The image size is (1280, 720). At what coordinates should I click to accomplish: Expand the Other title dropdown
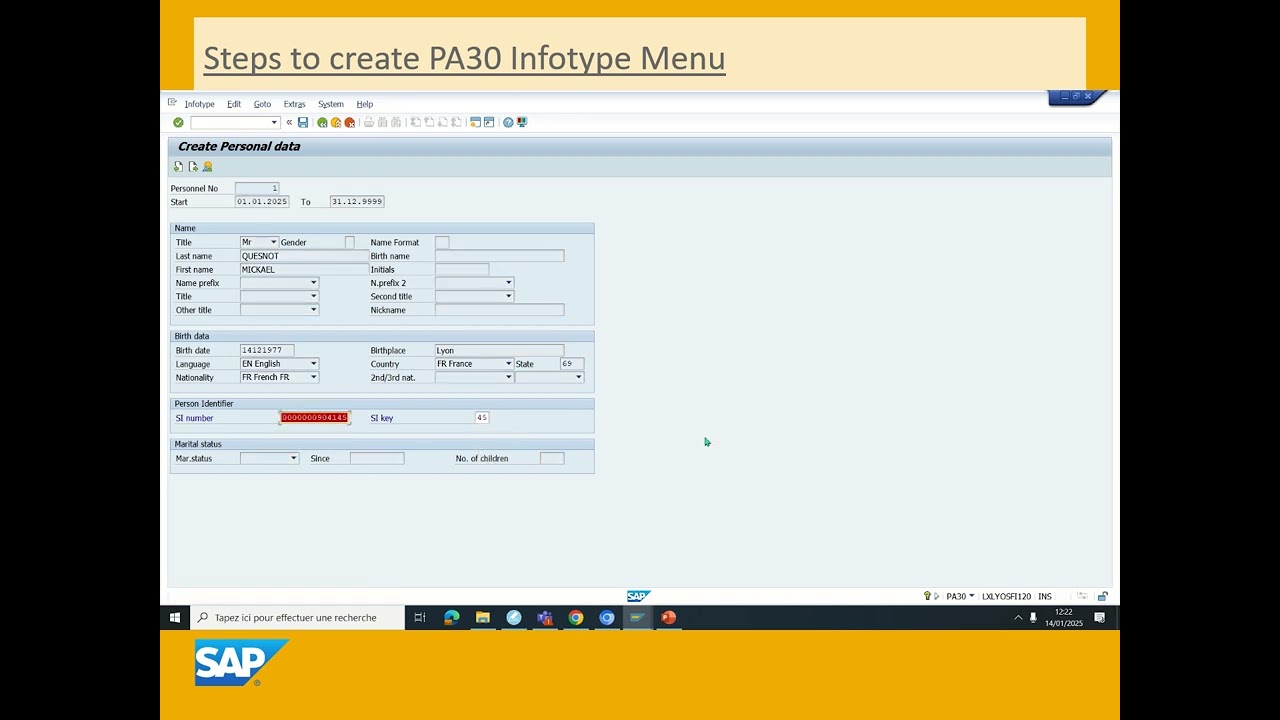tap(313, 310)
